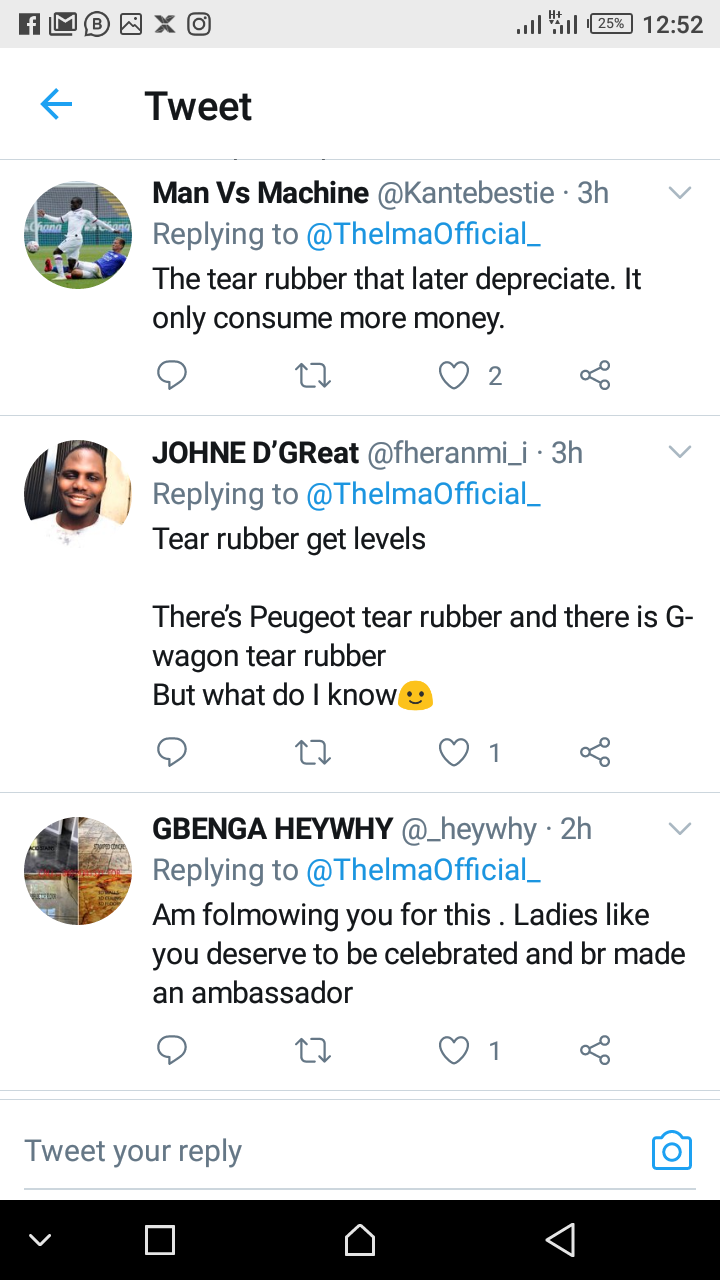Like GBENGA HEYWHY's tweet
This screenshot has width=720, height=1280.
[x=455, y=1050]
